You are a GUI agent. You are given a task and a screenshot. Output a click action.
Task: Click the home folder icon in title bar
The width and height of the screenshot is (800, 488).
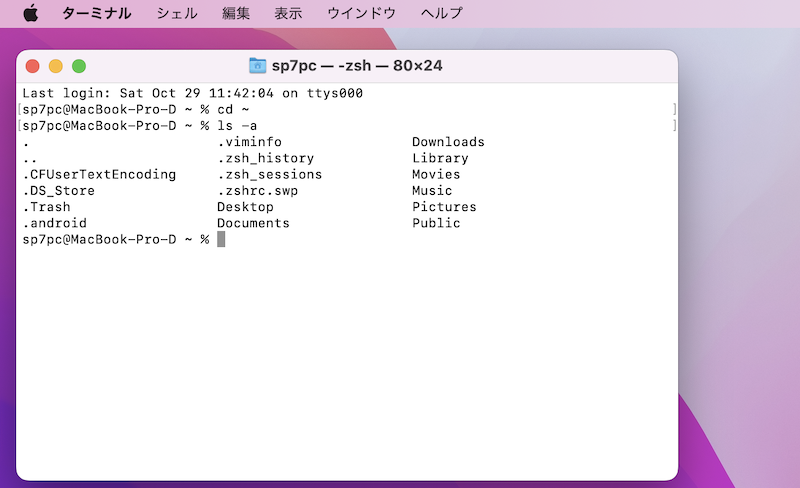tap(258, 66)
